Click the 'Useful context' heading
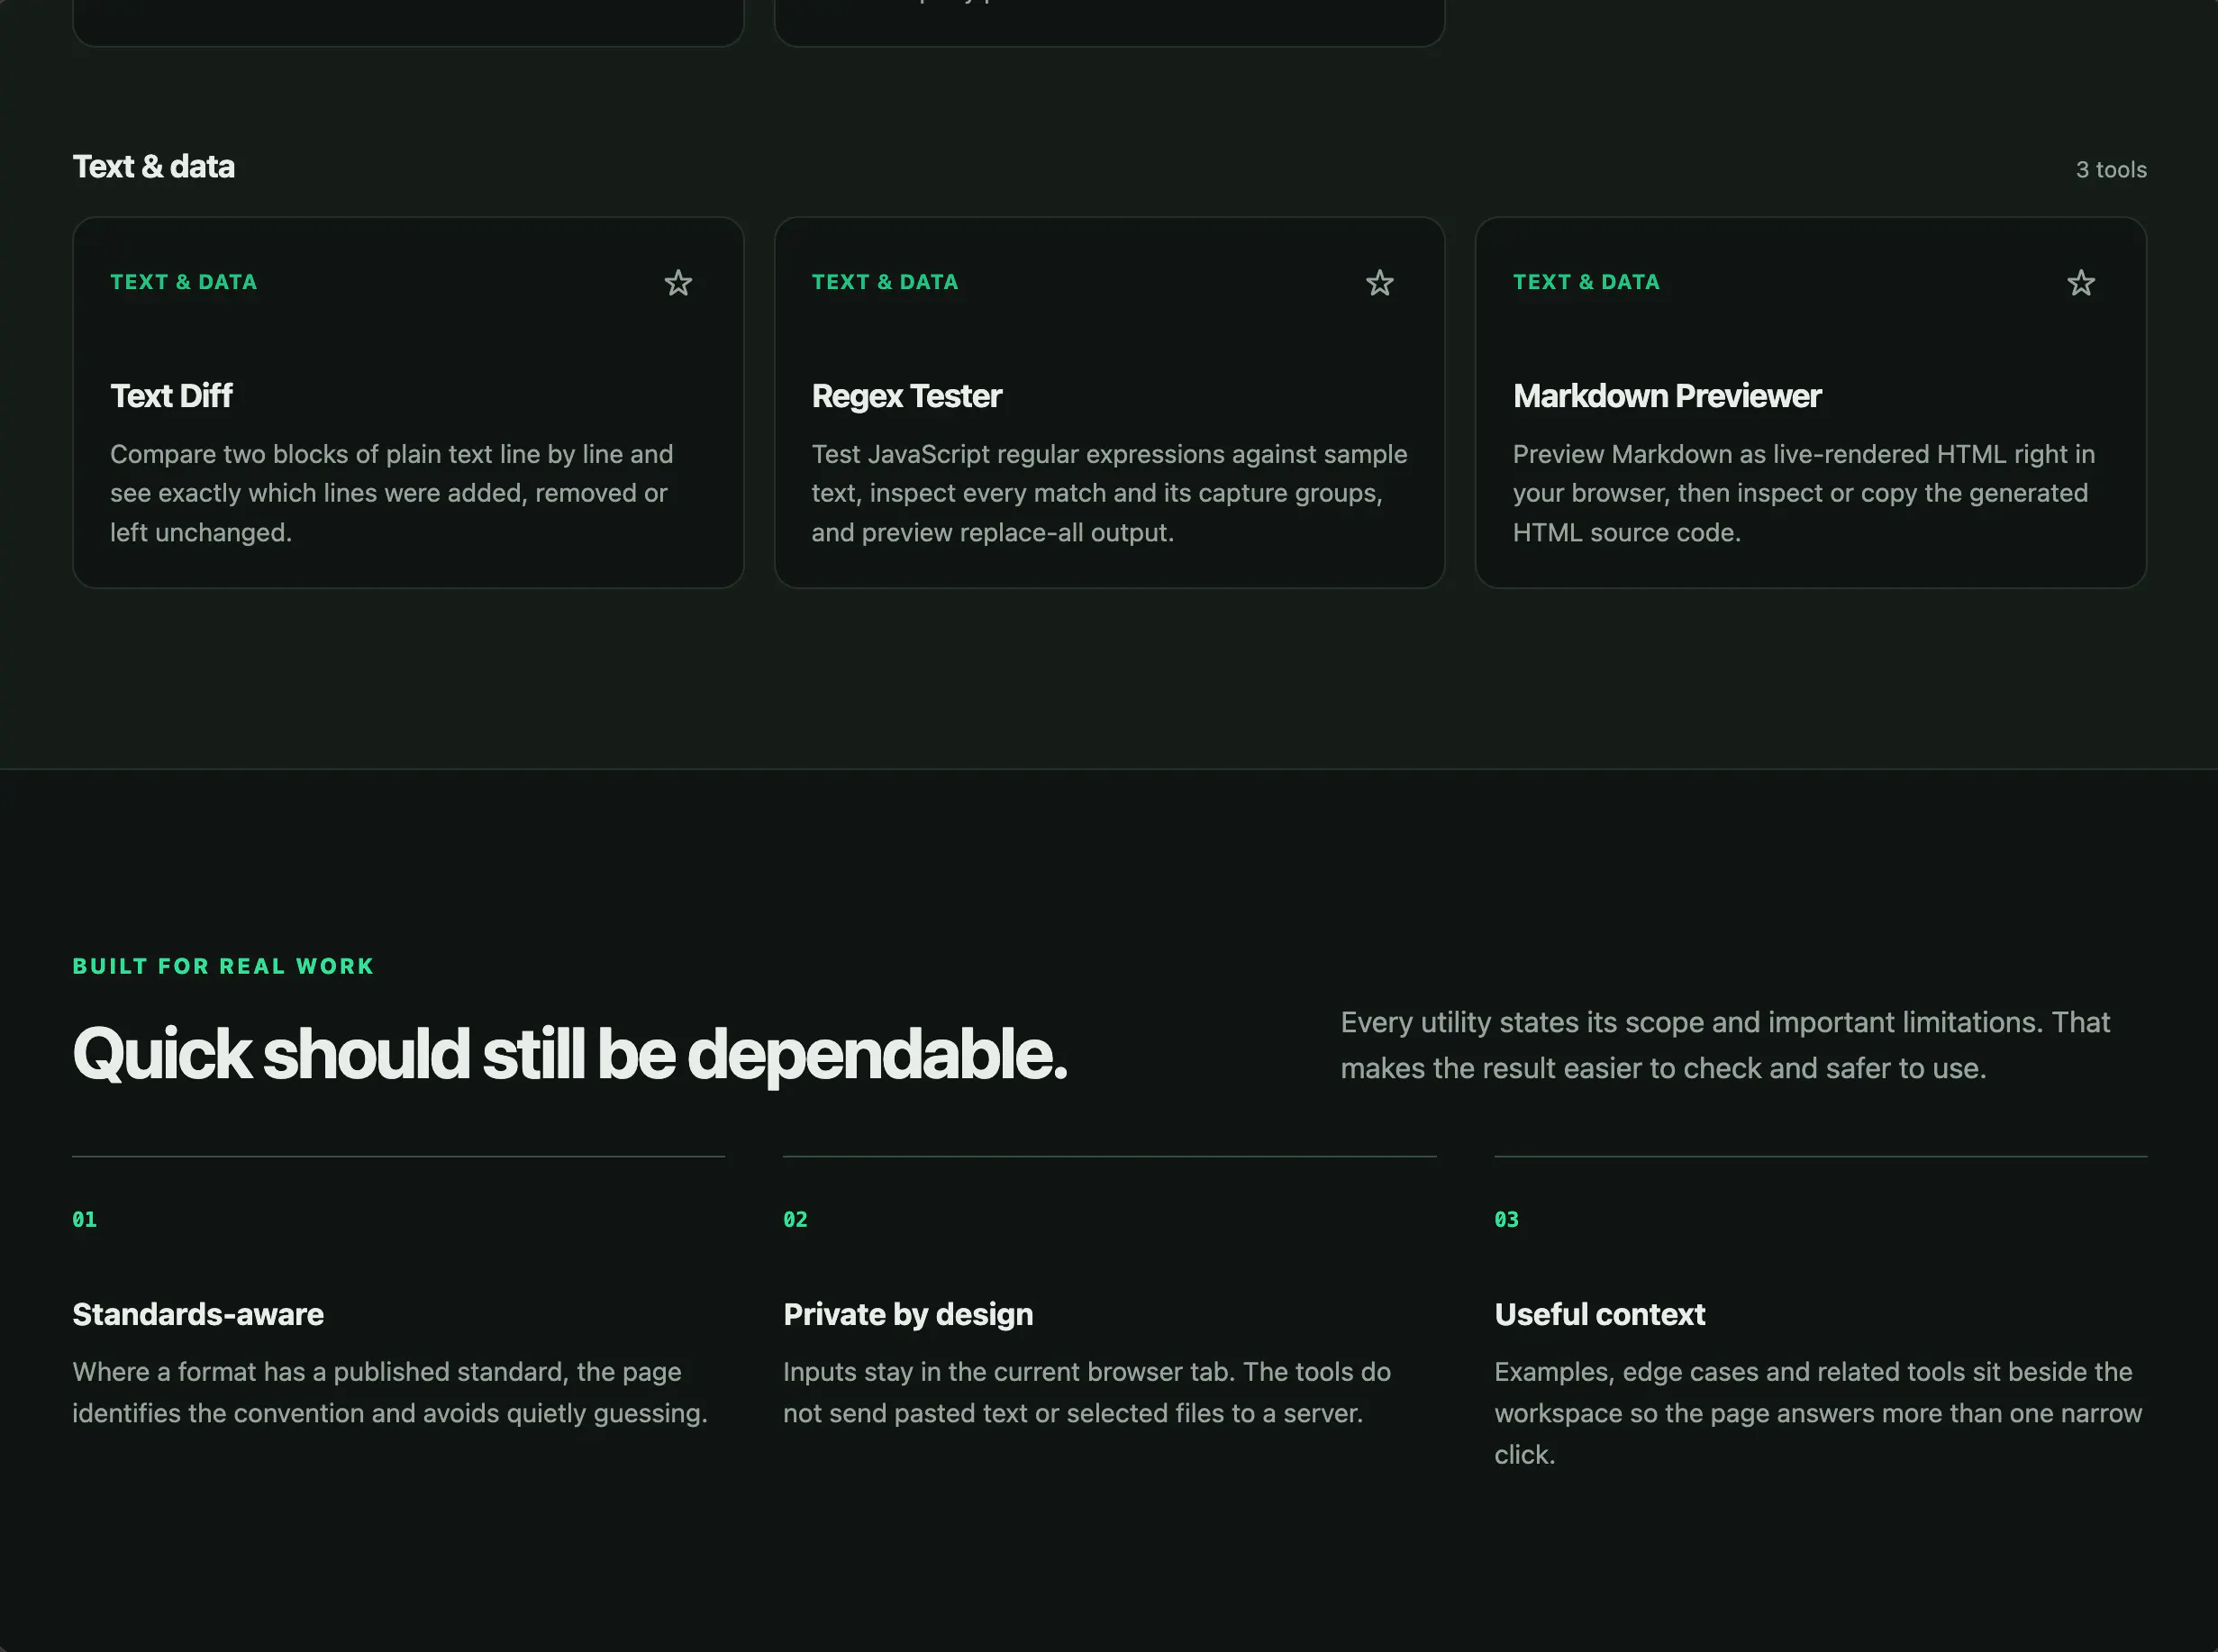 coord(1599,1314)
